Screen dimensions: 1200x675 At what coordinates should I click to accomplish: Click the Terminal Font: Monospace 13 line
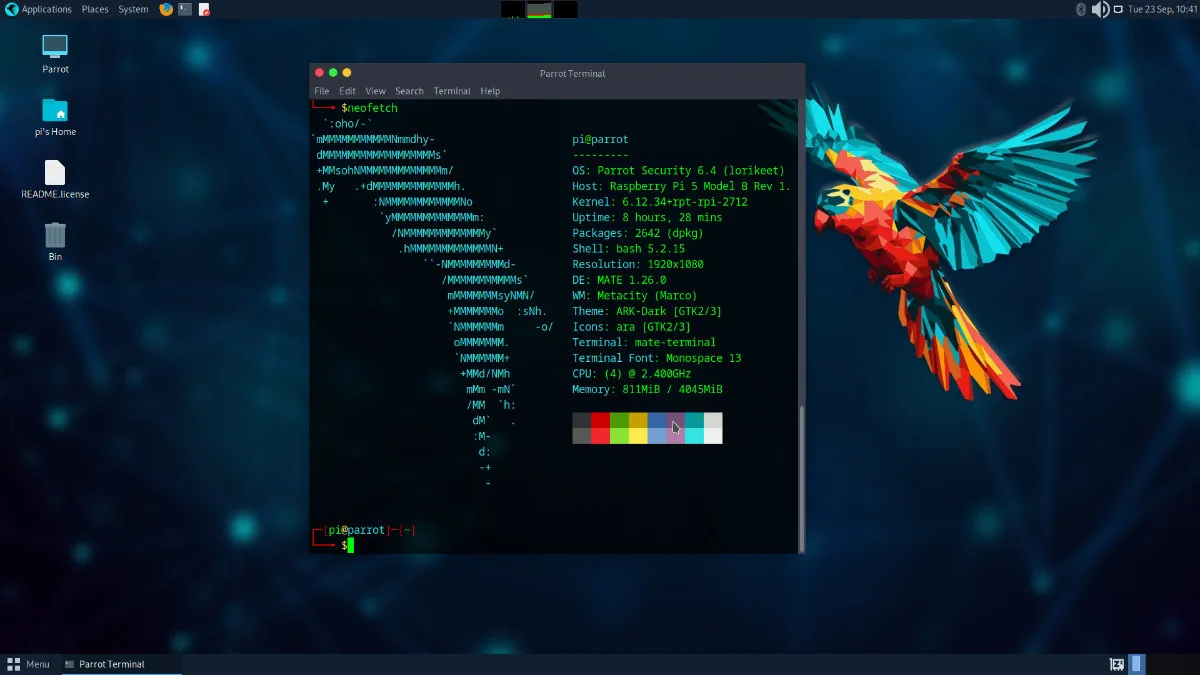click(657, 358)
